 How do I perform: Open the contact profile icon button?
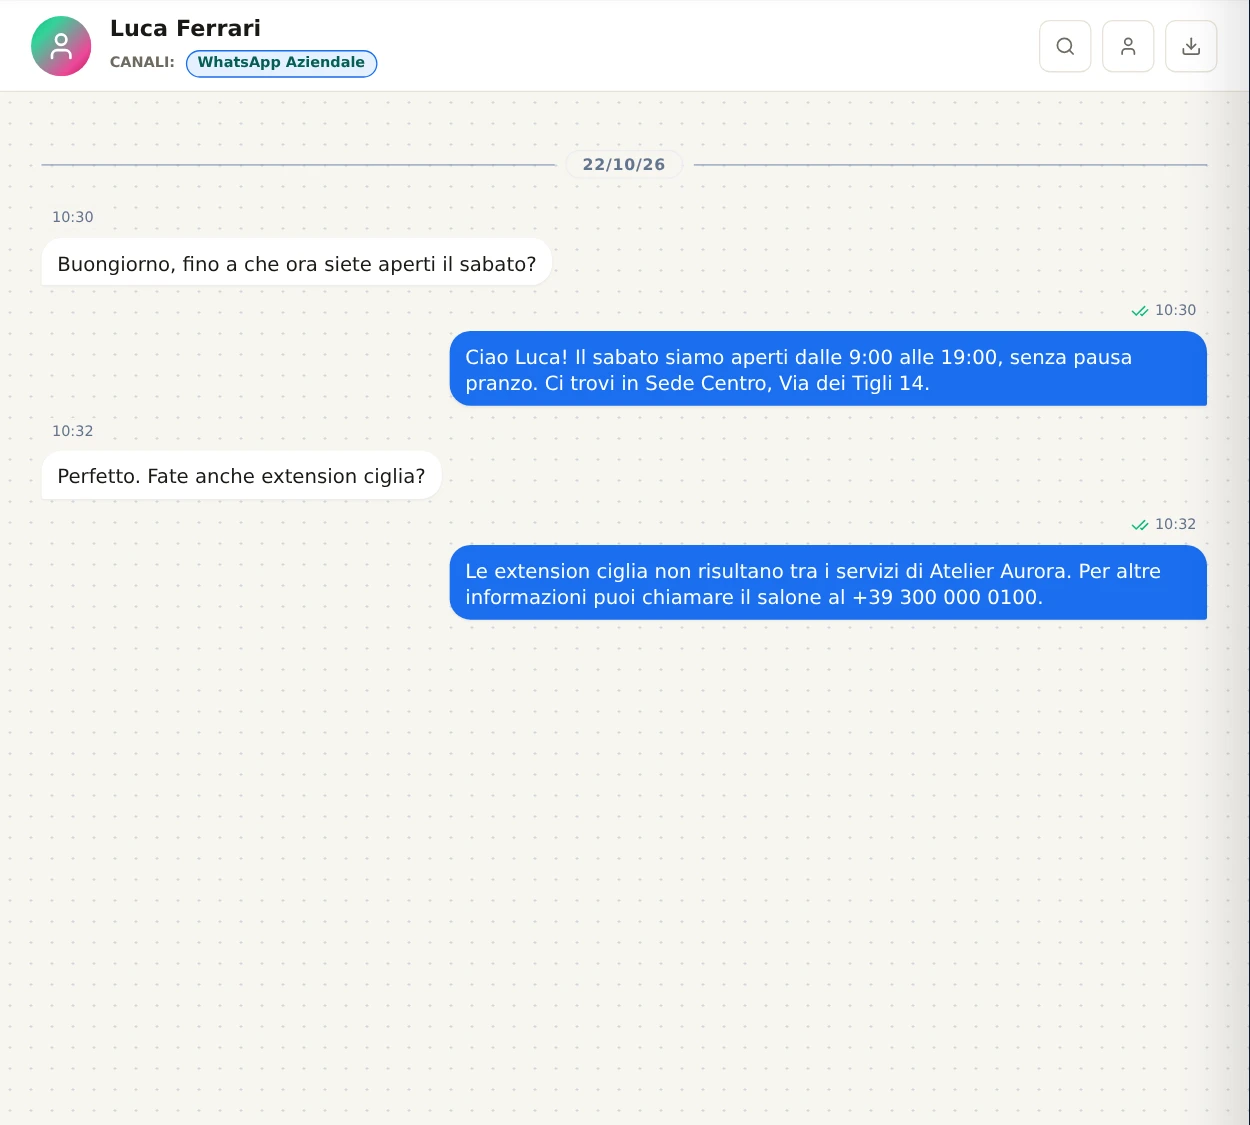[1128, 46]
